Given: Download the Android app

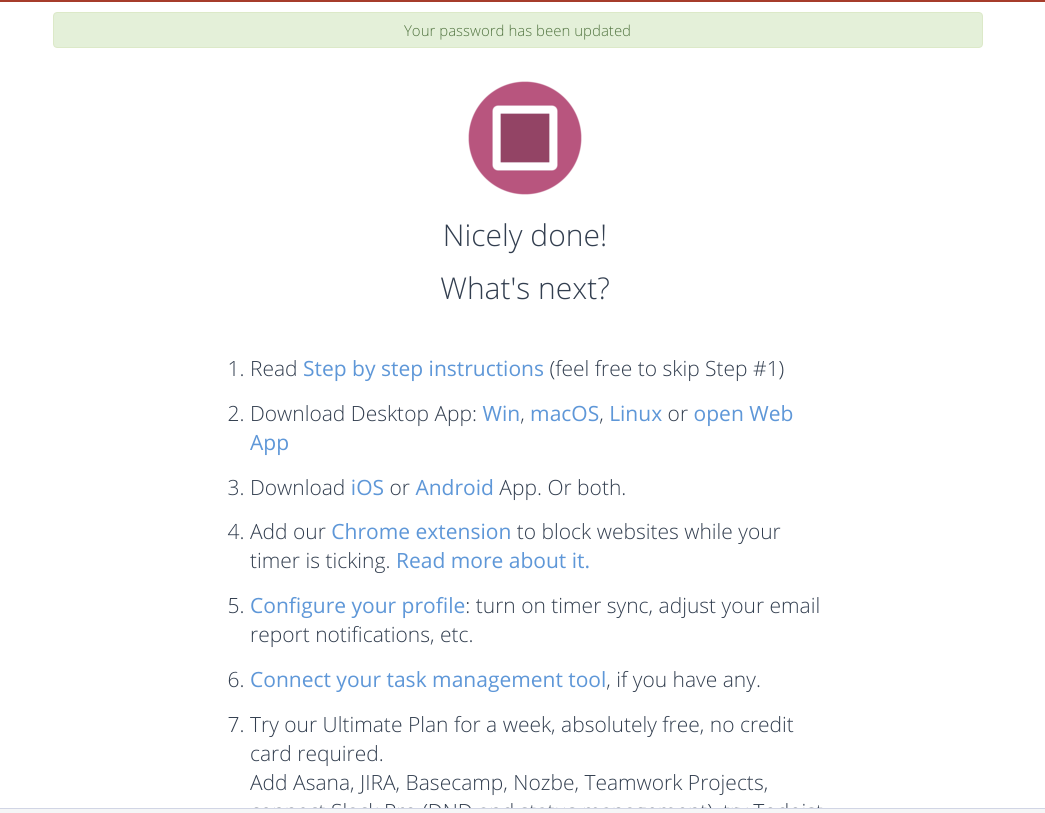Looking at the screenshot, I should [454, 487].
